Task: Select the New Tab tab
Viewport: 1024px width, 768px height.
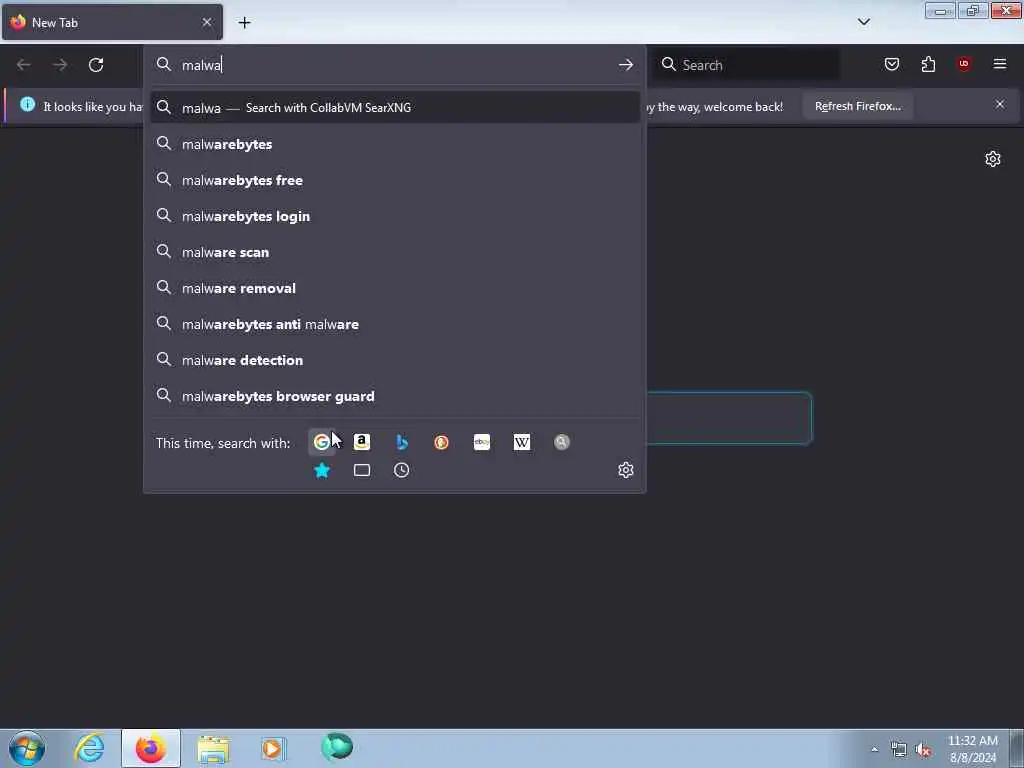Action: pyautogui.click(x=112, y=22)
